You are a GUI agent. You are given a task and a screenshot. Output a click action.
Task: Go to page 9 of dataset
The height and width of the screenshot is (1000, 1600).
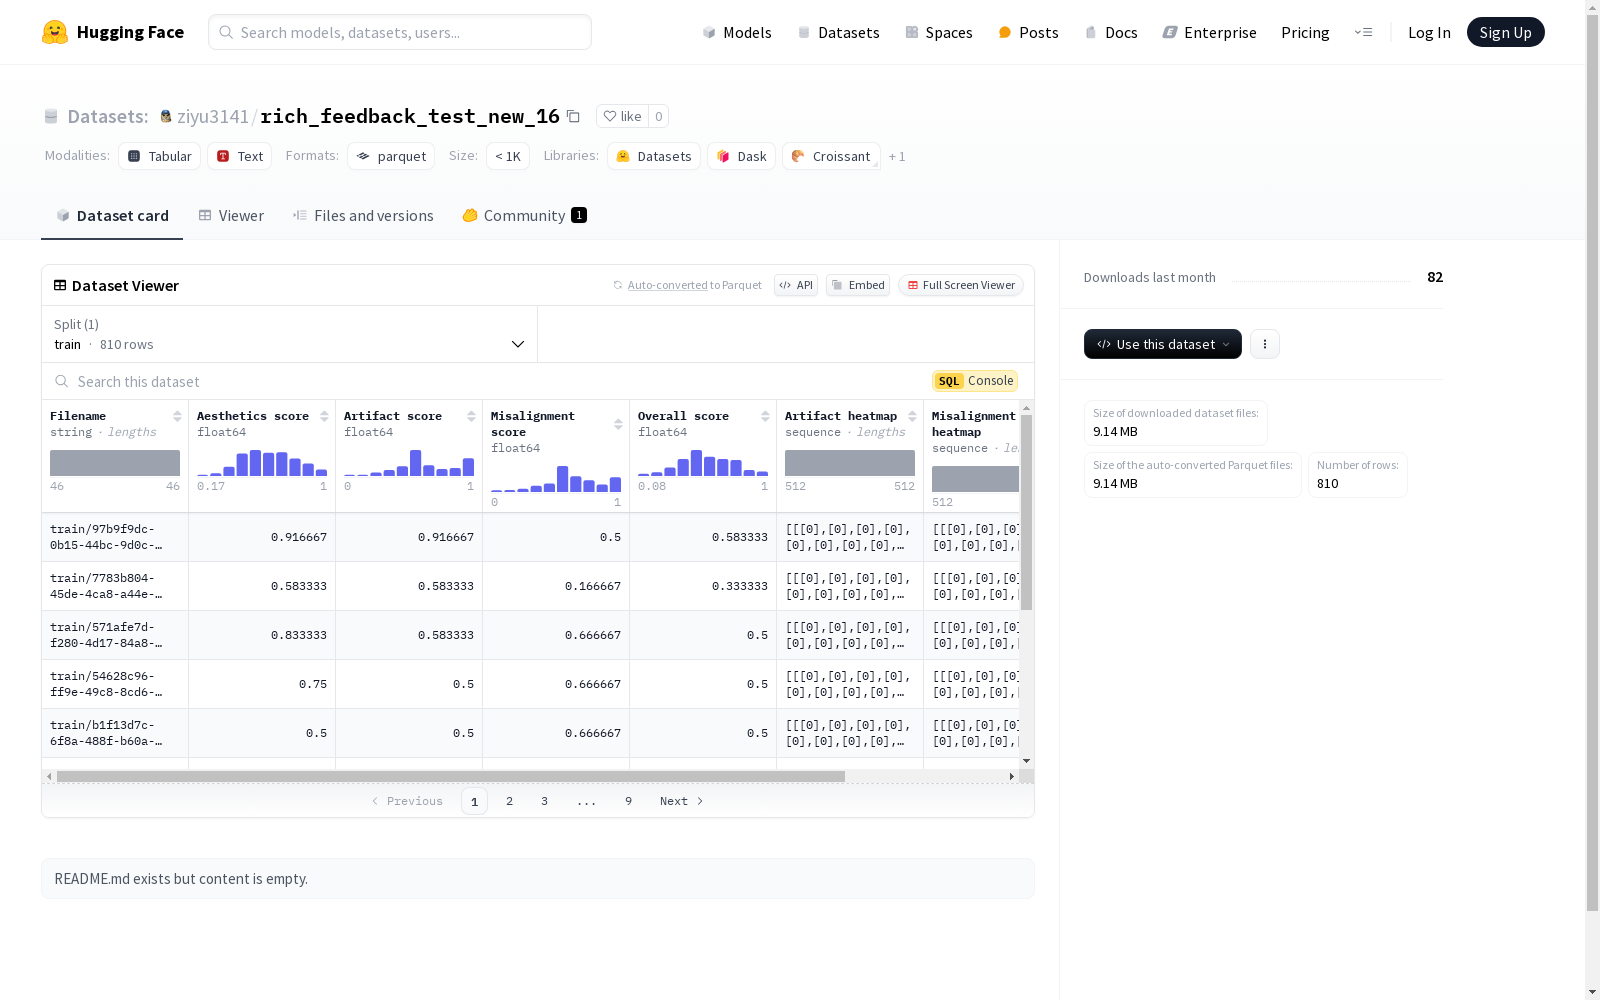pos(629,801)
